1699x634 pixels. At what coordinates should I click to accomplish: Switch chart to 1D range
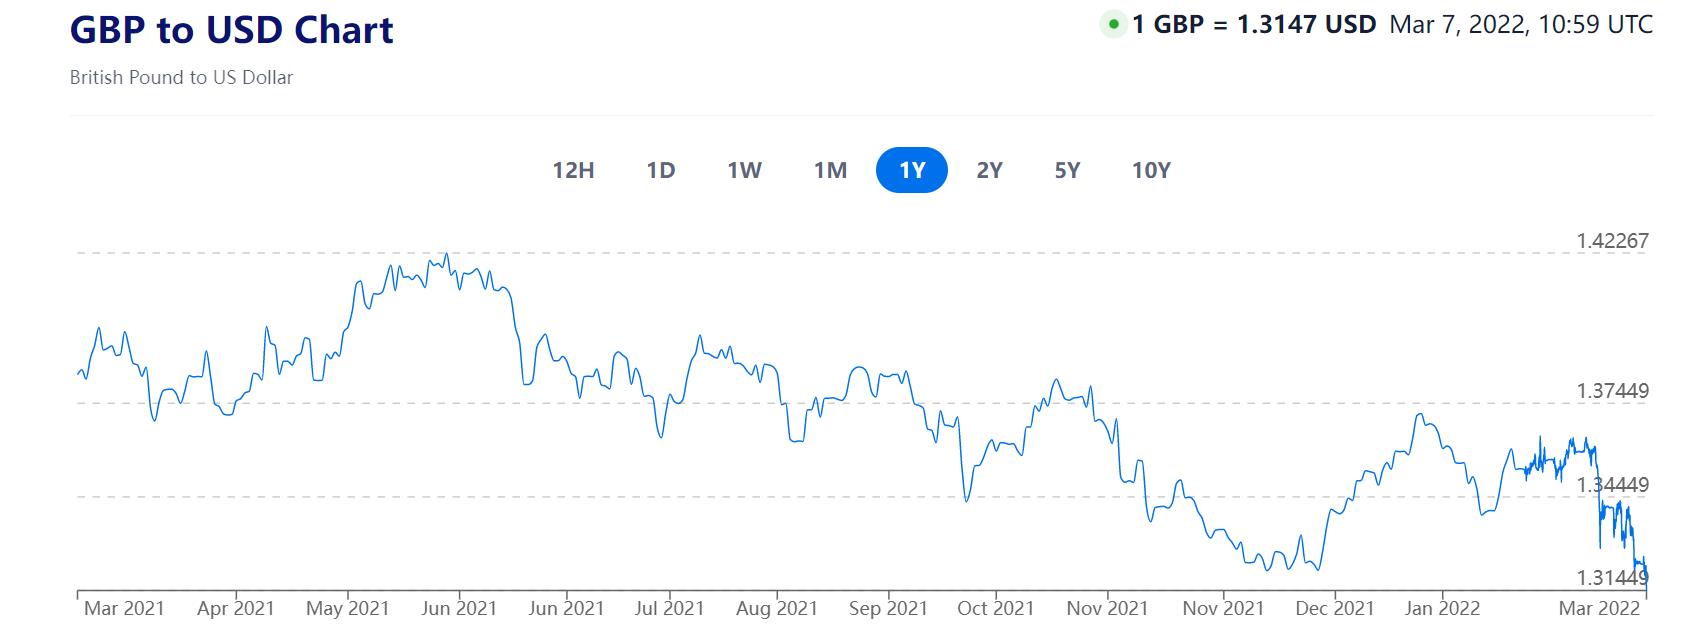point(661,170)
